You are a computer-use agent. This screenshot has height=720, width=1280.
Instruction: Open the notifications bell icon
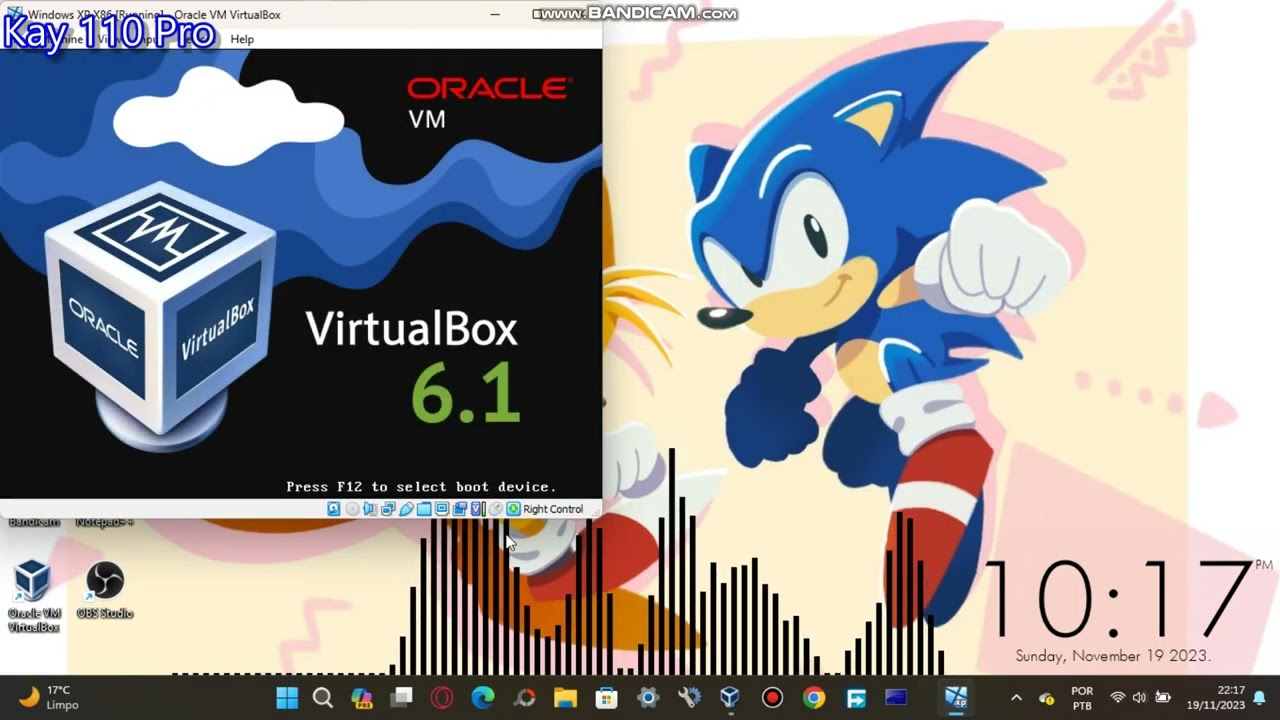tap(1260, 697)
